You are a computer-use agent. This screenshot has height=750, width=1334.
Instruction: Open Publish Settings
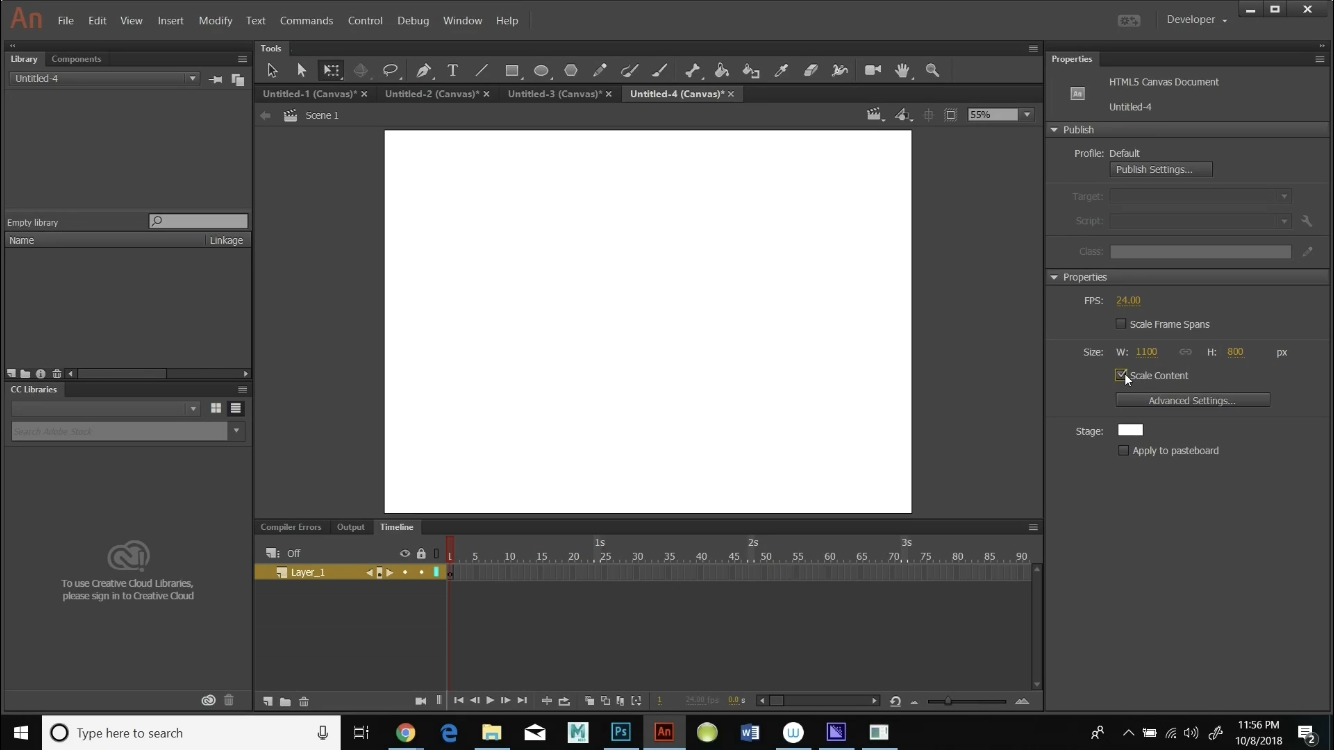(x=1160, y=169)
